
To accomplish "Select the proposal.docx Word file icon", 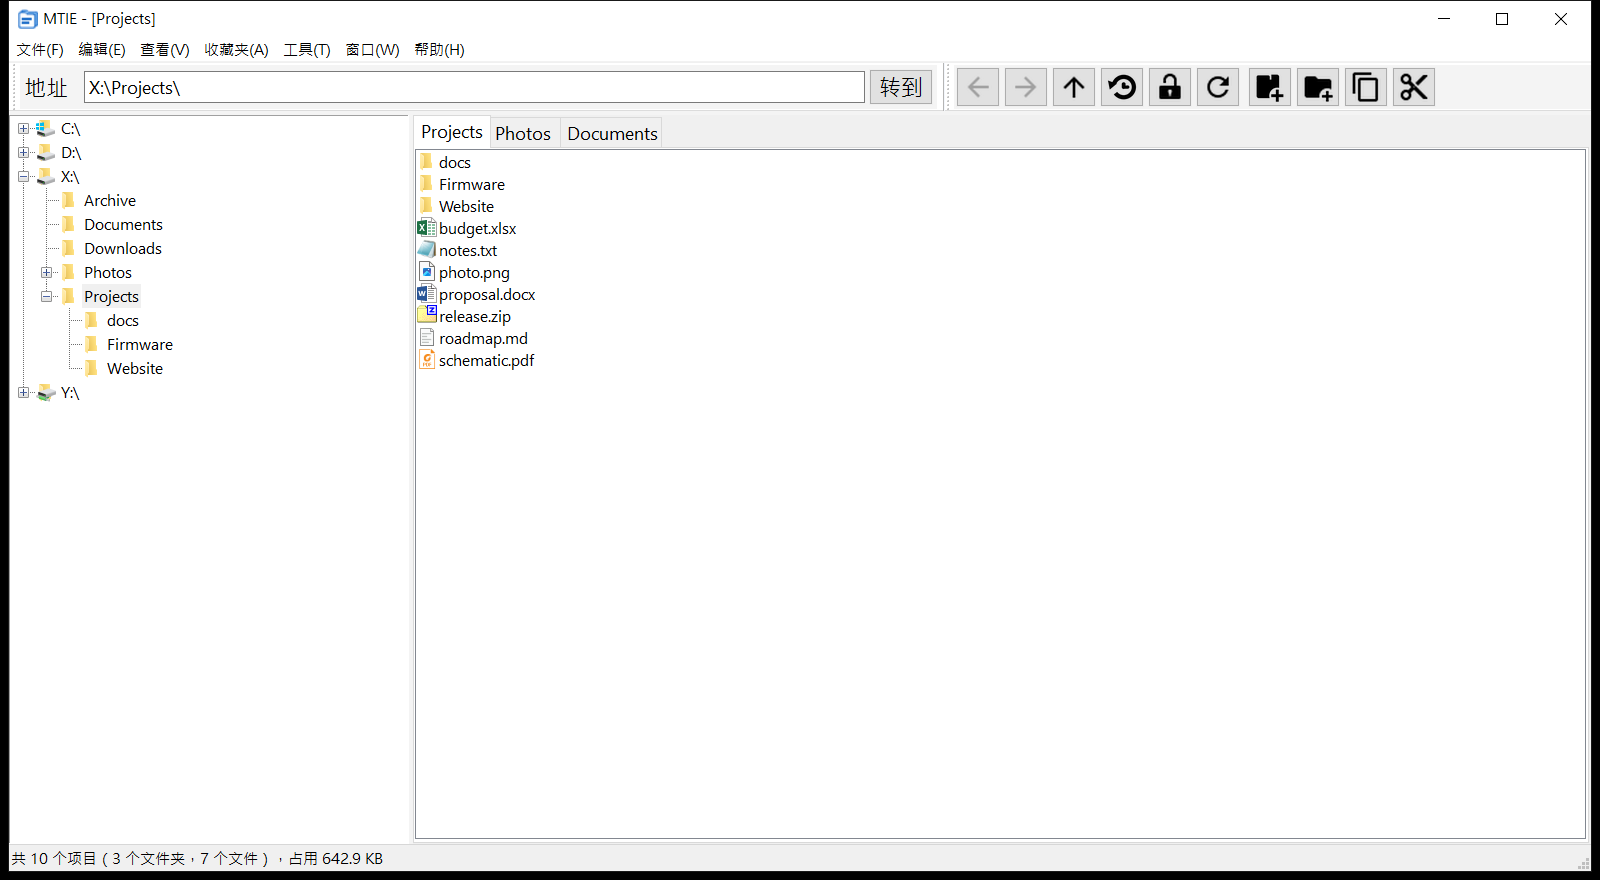I will pyautogui.click(x=427, y=294).
